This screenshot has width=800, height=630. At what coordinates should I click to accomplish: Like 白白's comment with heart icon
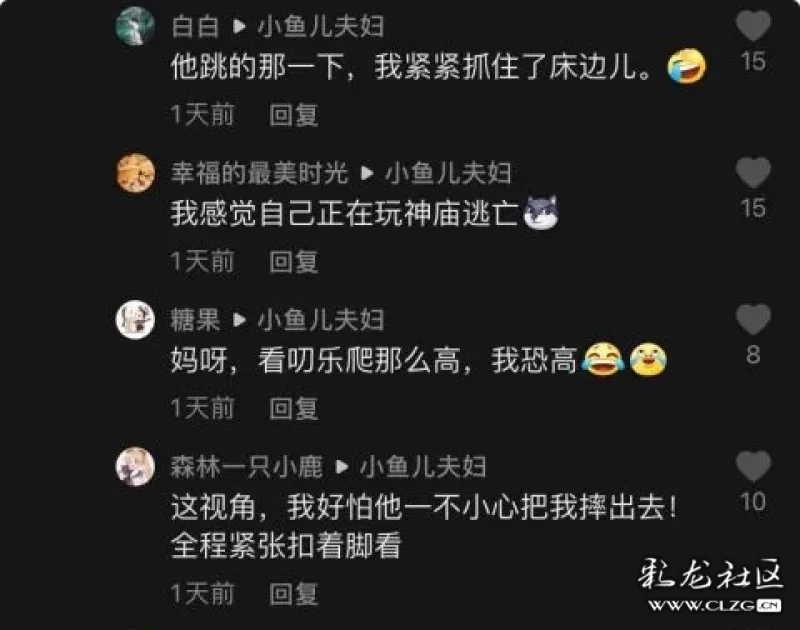click(753, 26)
